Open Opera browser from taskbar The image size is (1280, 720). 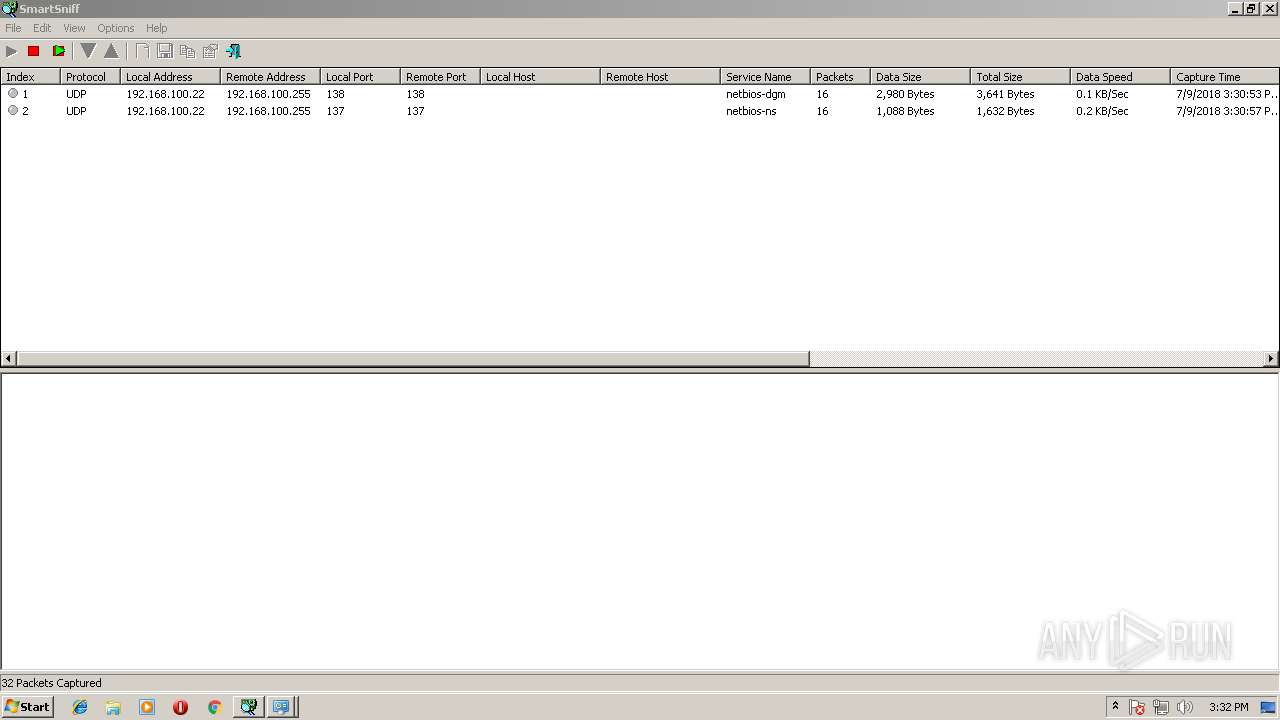pos(180,707)
